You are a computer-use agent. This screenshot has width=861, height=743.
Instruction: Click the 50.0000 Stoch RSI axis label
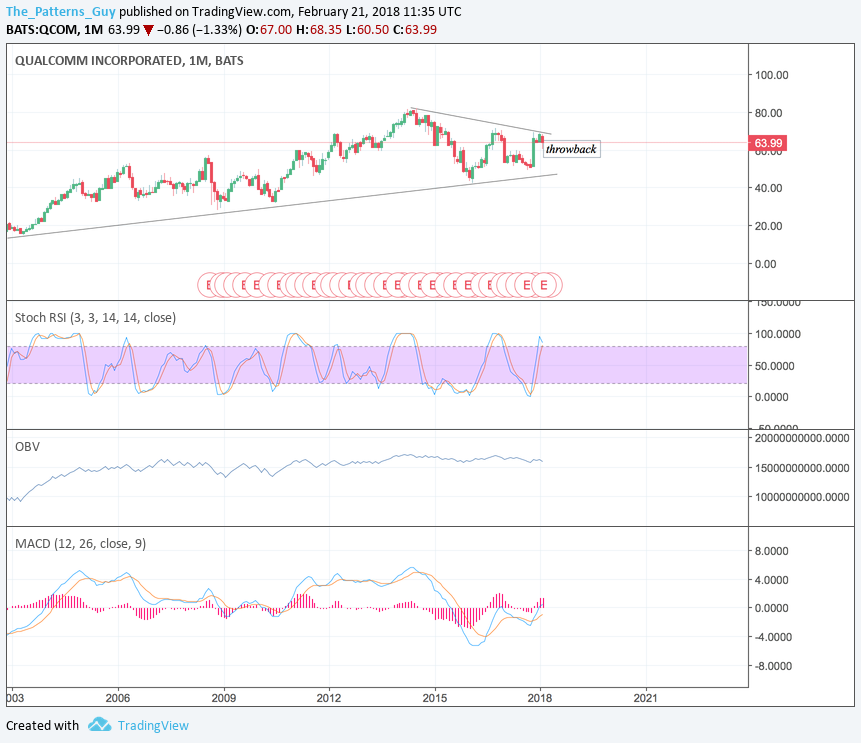pos(774,366)
